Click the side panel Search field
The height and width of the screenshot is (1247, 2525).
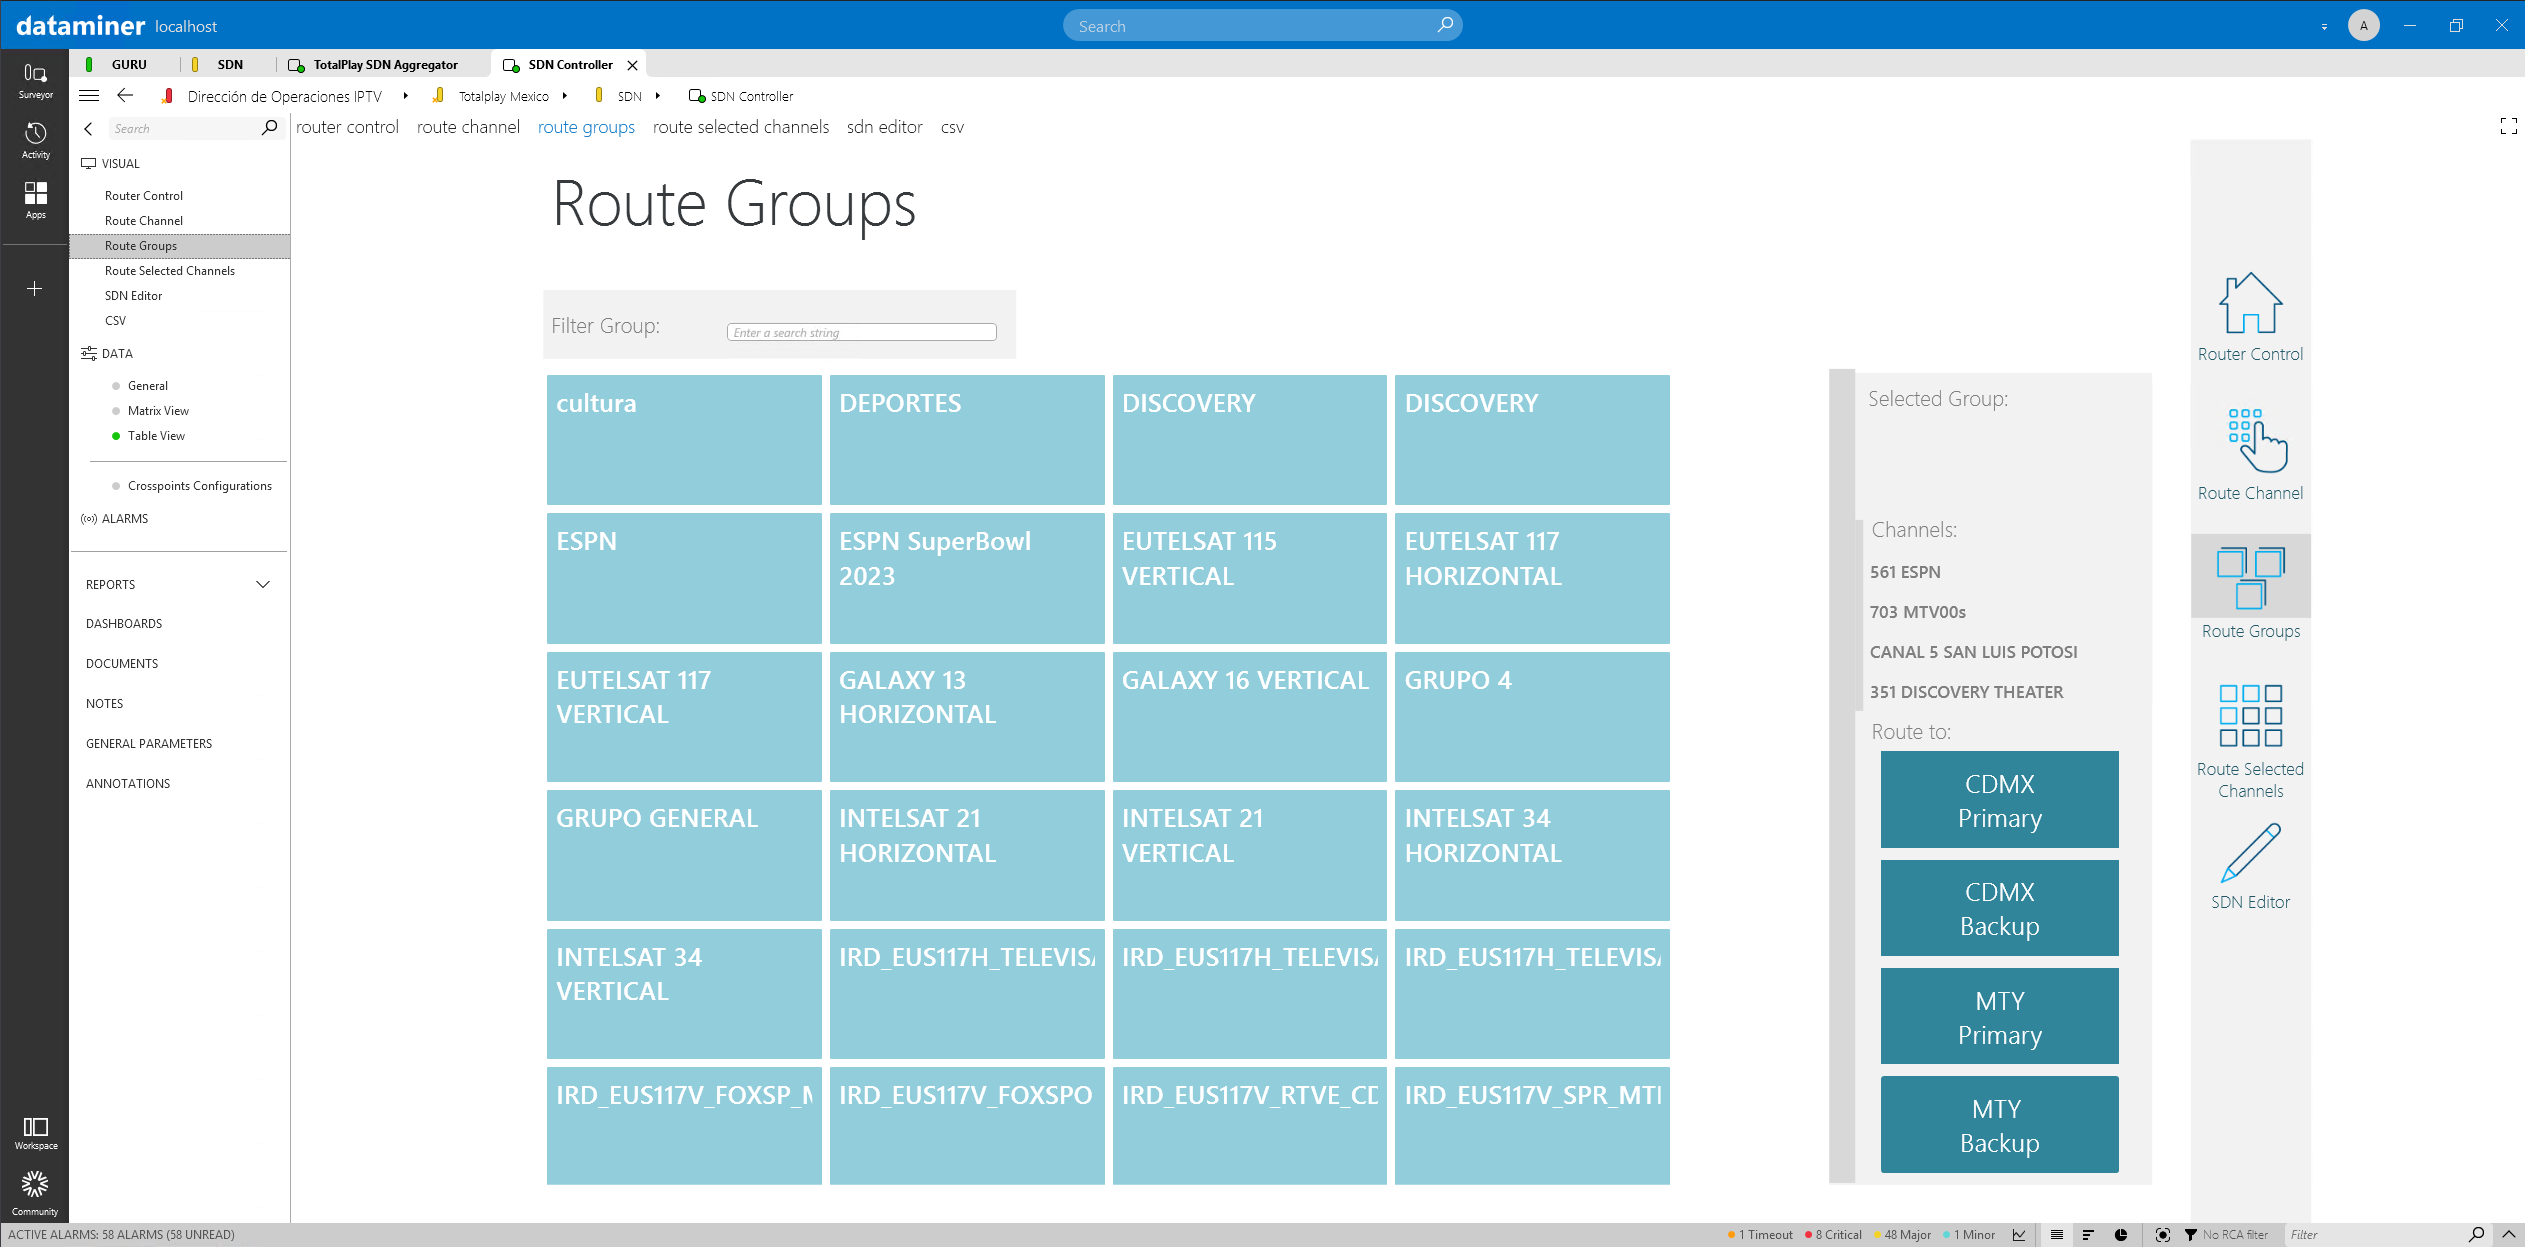point(183,128)
